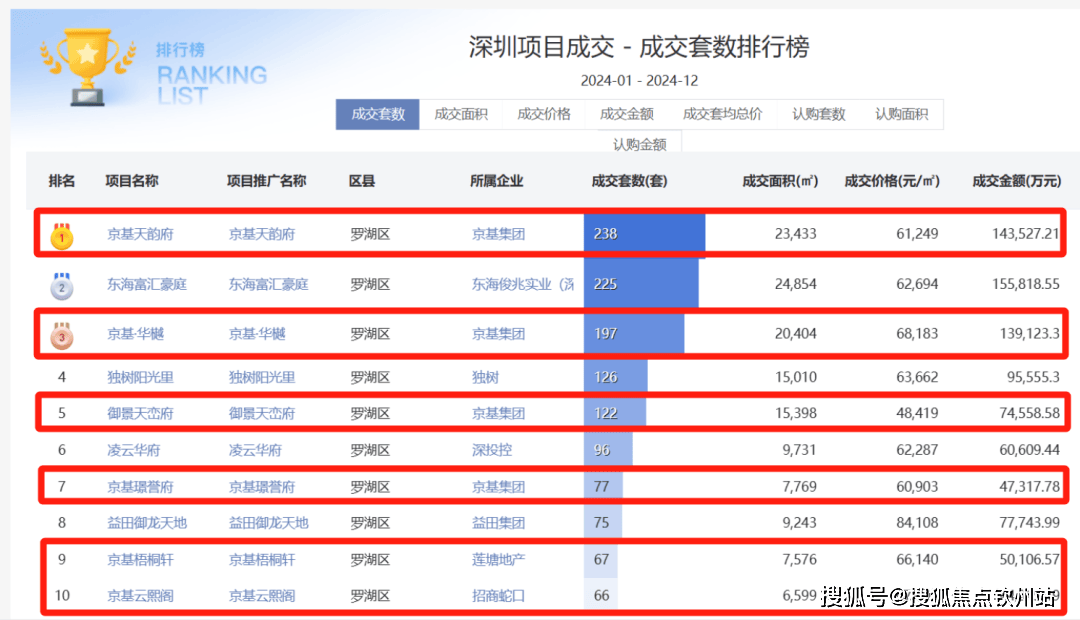The image size is (1080, 620).
Task: Open company 莲塘地产 link
Action: [499, 560]
